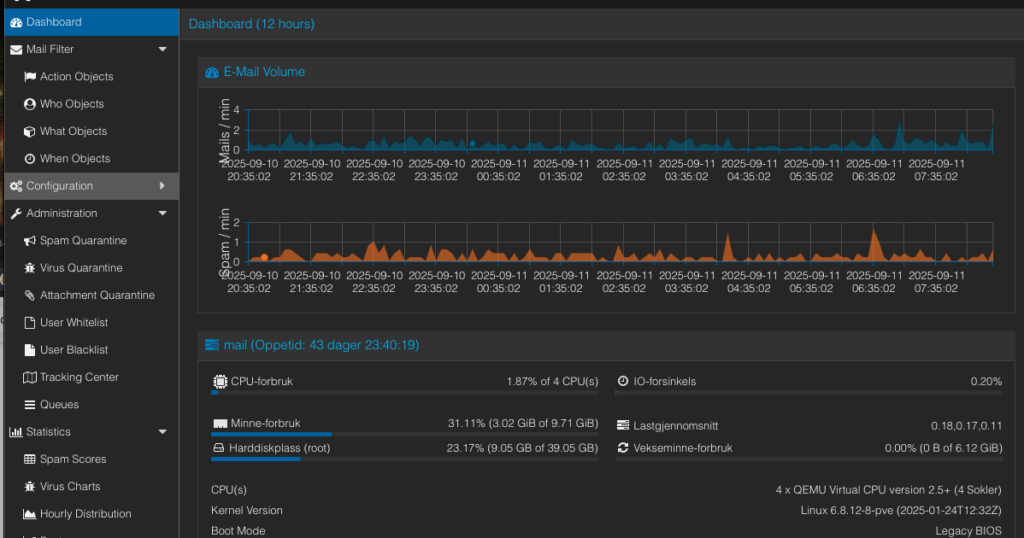Collapse the Administration section arrow
This screenshot has width=1024, height=538.
click(x=163, y=213)
